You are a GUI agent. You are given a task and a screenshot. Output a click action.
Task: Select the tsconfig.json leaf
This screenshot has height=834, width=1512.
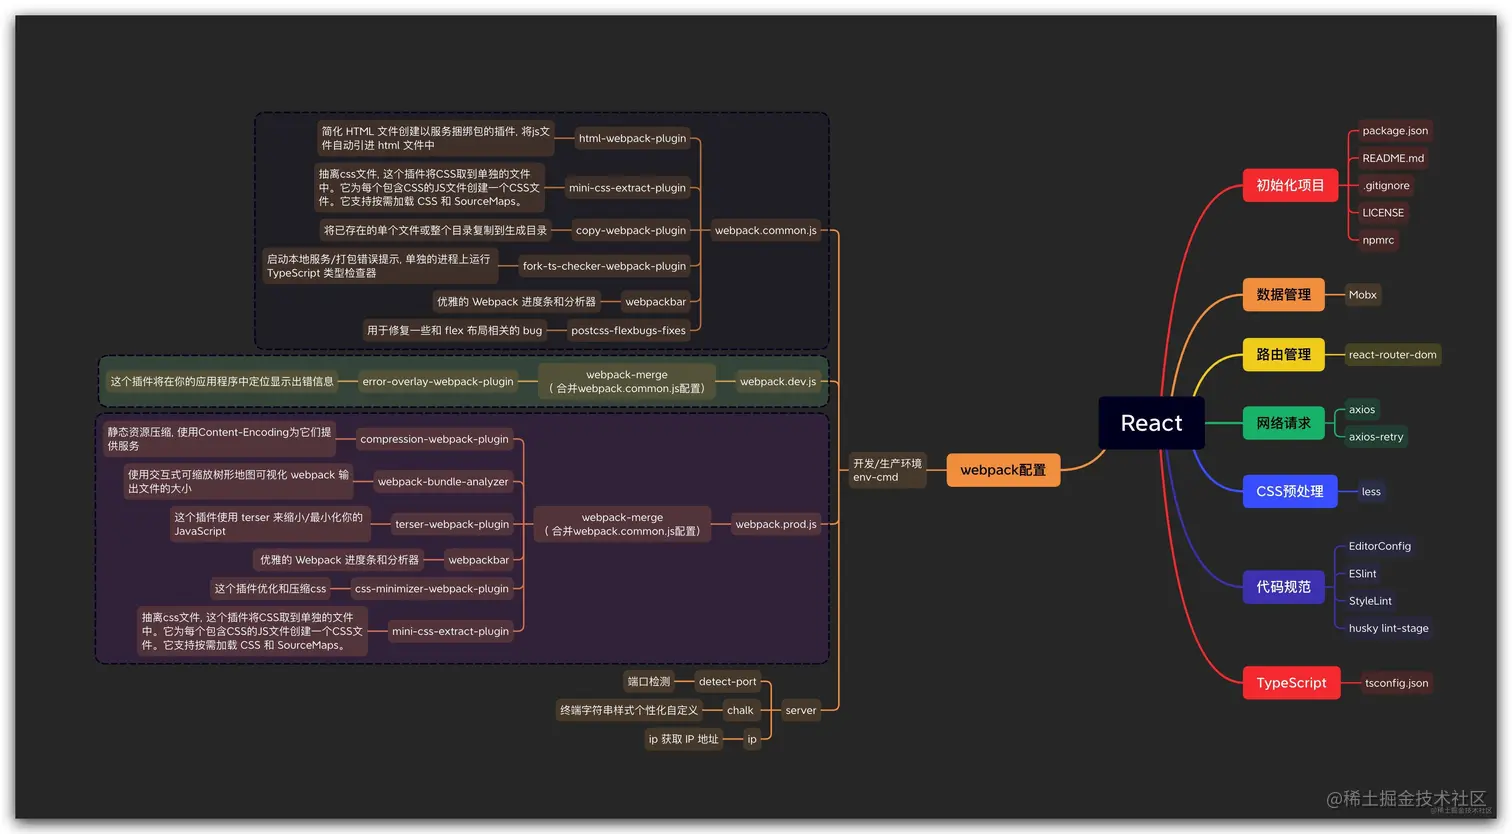pos(1397,683)
